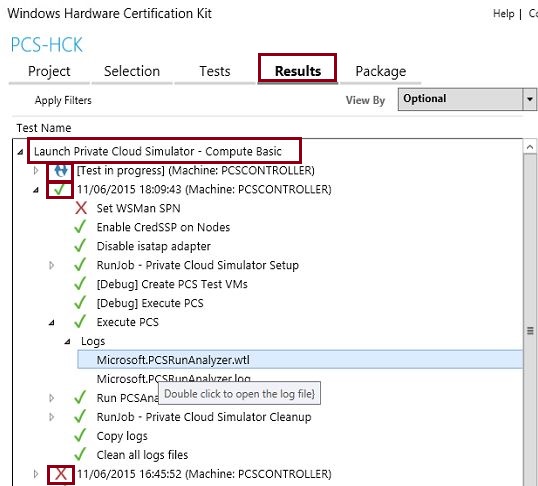Click red X beside Set WSMan SPN
This screenshot has height=486, width=538.
(x=81, y=208)
